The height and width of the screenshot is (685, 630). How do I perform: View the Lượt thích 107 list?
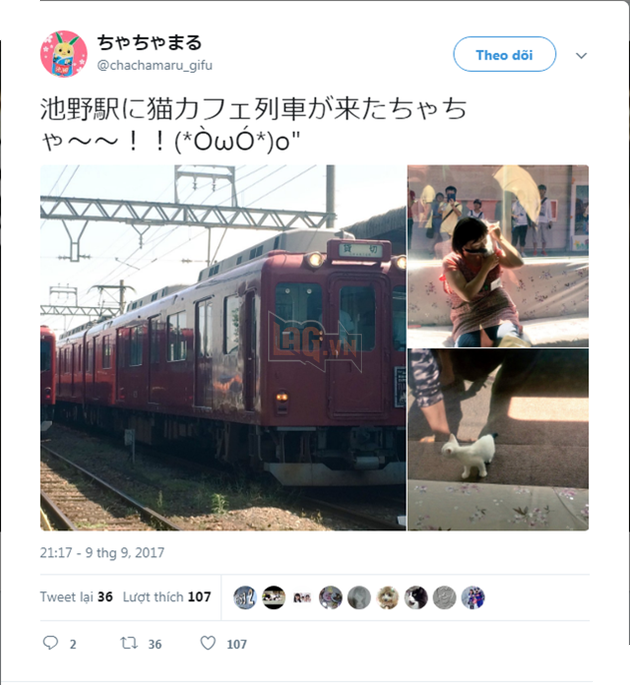point(167,597)
